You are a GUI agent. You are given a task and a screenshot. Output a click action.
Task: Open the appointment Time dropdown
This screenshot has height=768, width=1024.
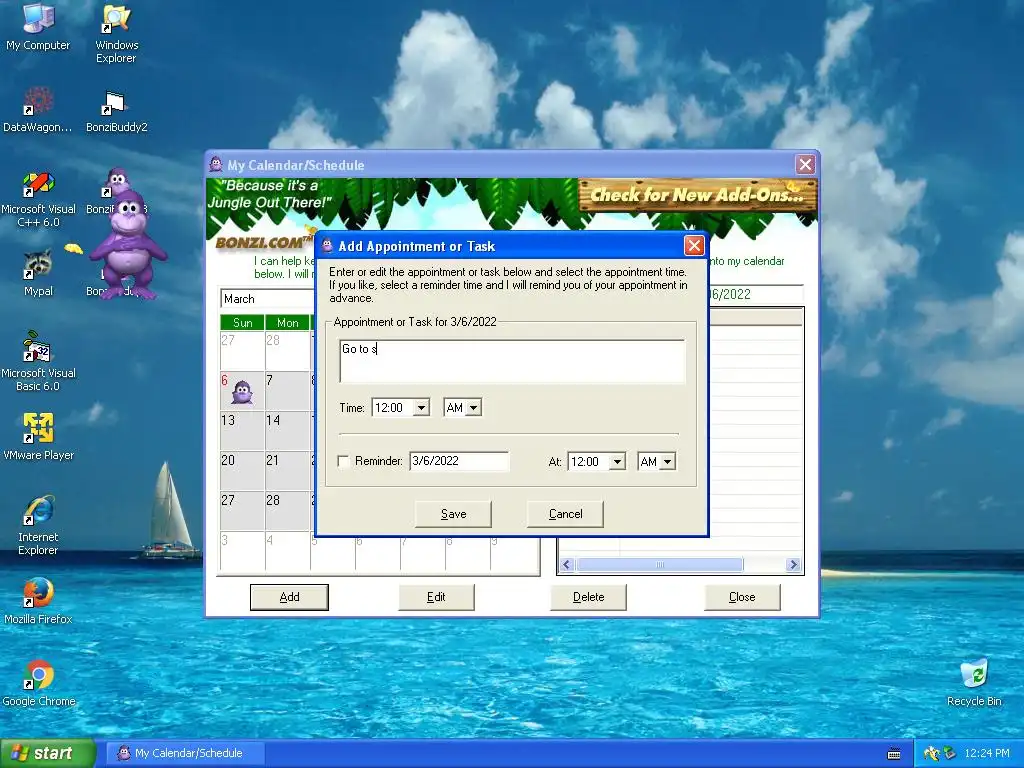point(422,408)
